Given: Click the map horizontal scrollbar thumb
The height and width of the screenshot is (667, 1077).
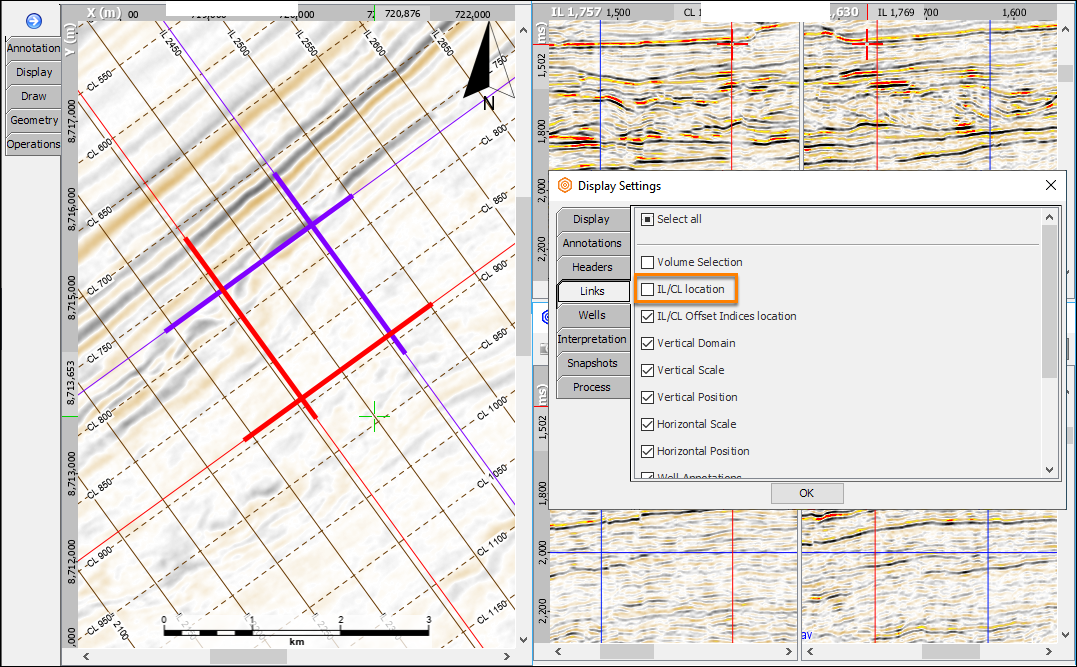Looking at the screenshot, I should pos(248,657).
